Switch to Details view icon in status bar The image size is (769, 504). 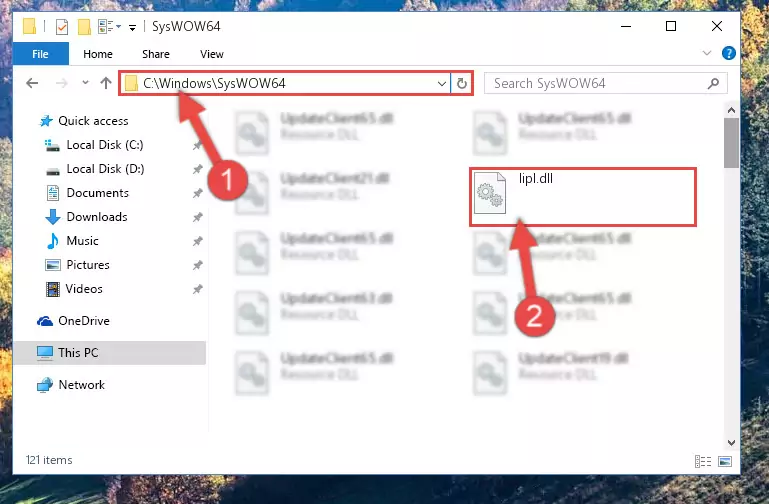[702, 461]
